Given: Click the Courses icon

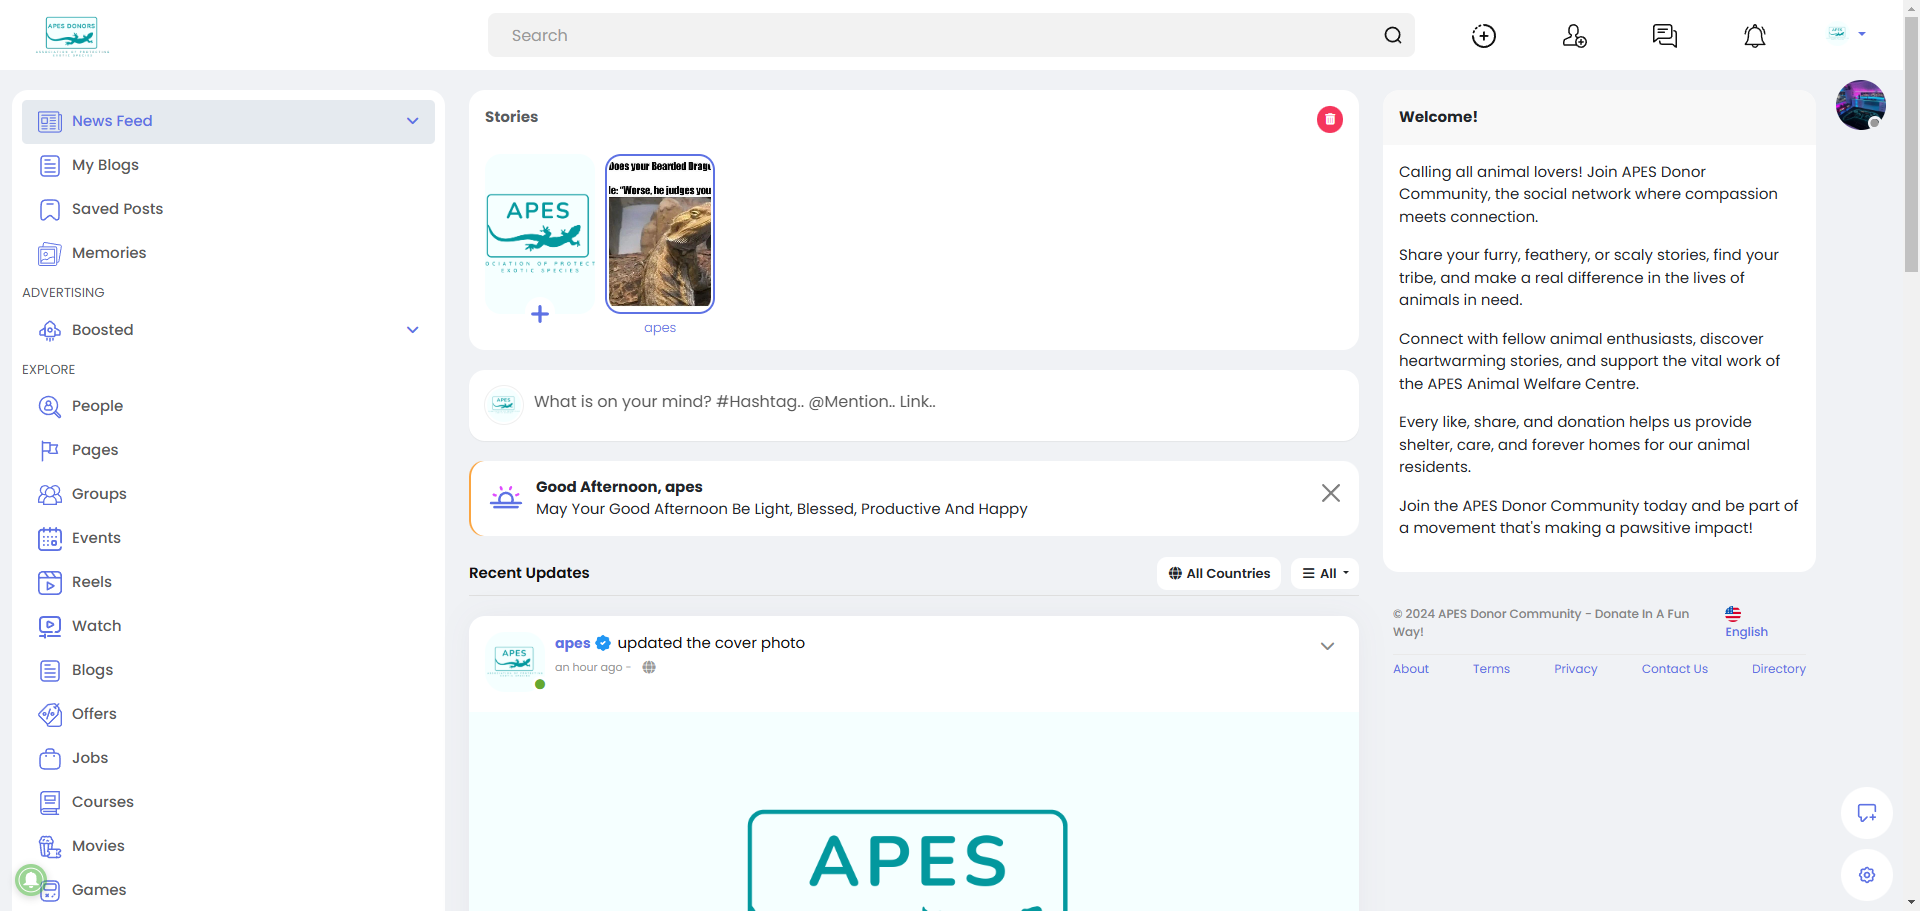Looking at the screenshot, I should point(50,802).
